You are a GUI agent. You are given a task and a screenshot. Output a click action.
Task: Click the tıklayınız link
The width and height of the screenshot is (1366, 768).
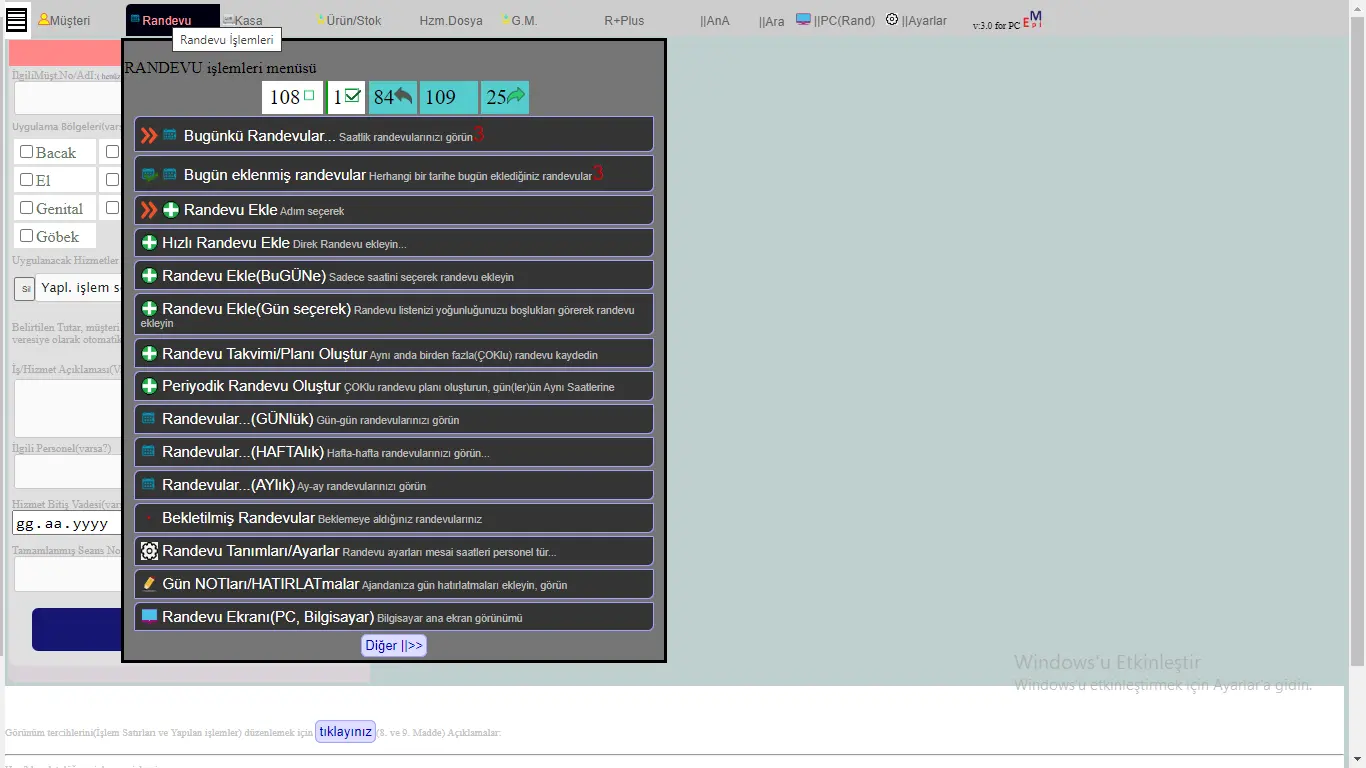click(x=345, y=731)
